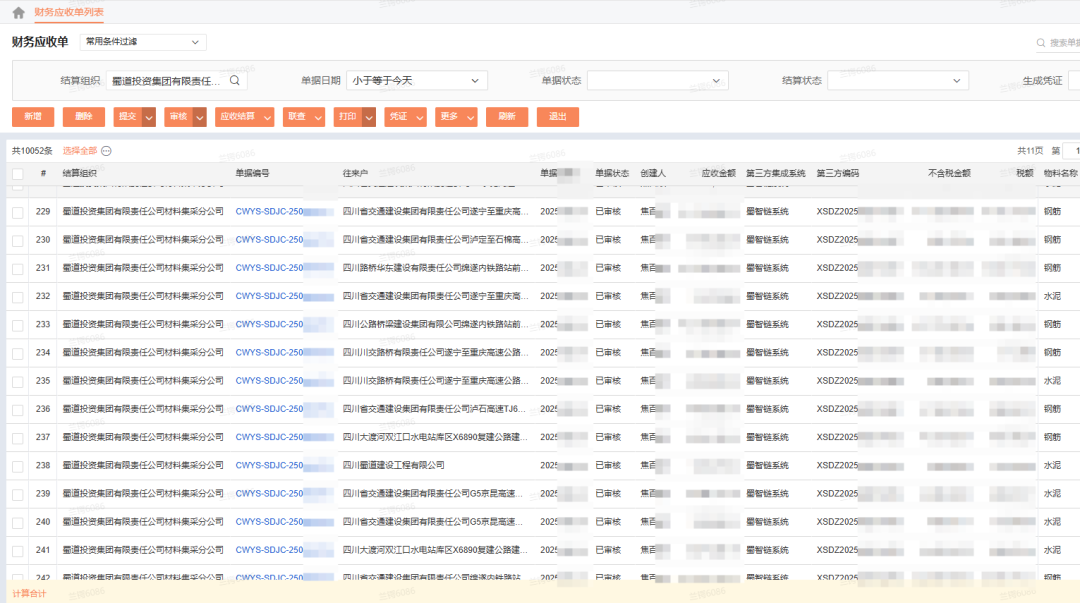
Task: Expand the 审核 button arrow
Action: pyautogui.click(x=200, y=117)
